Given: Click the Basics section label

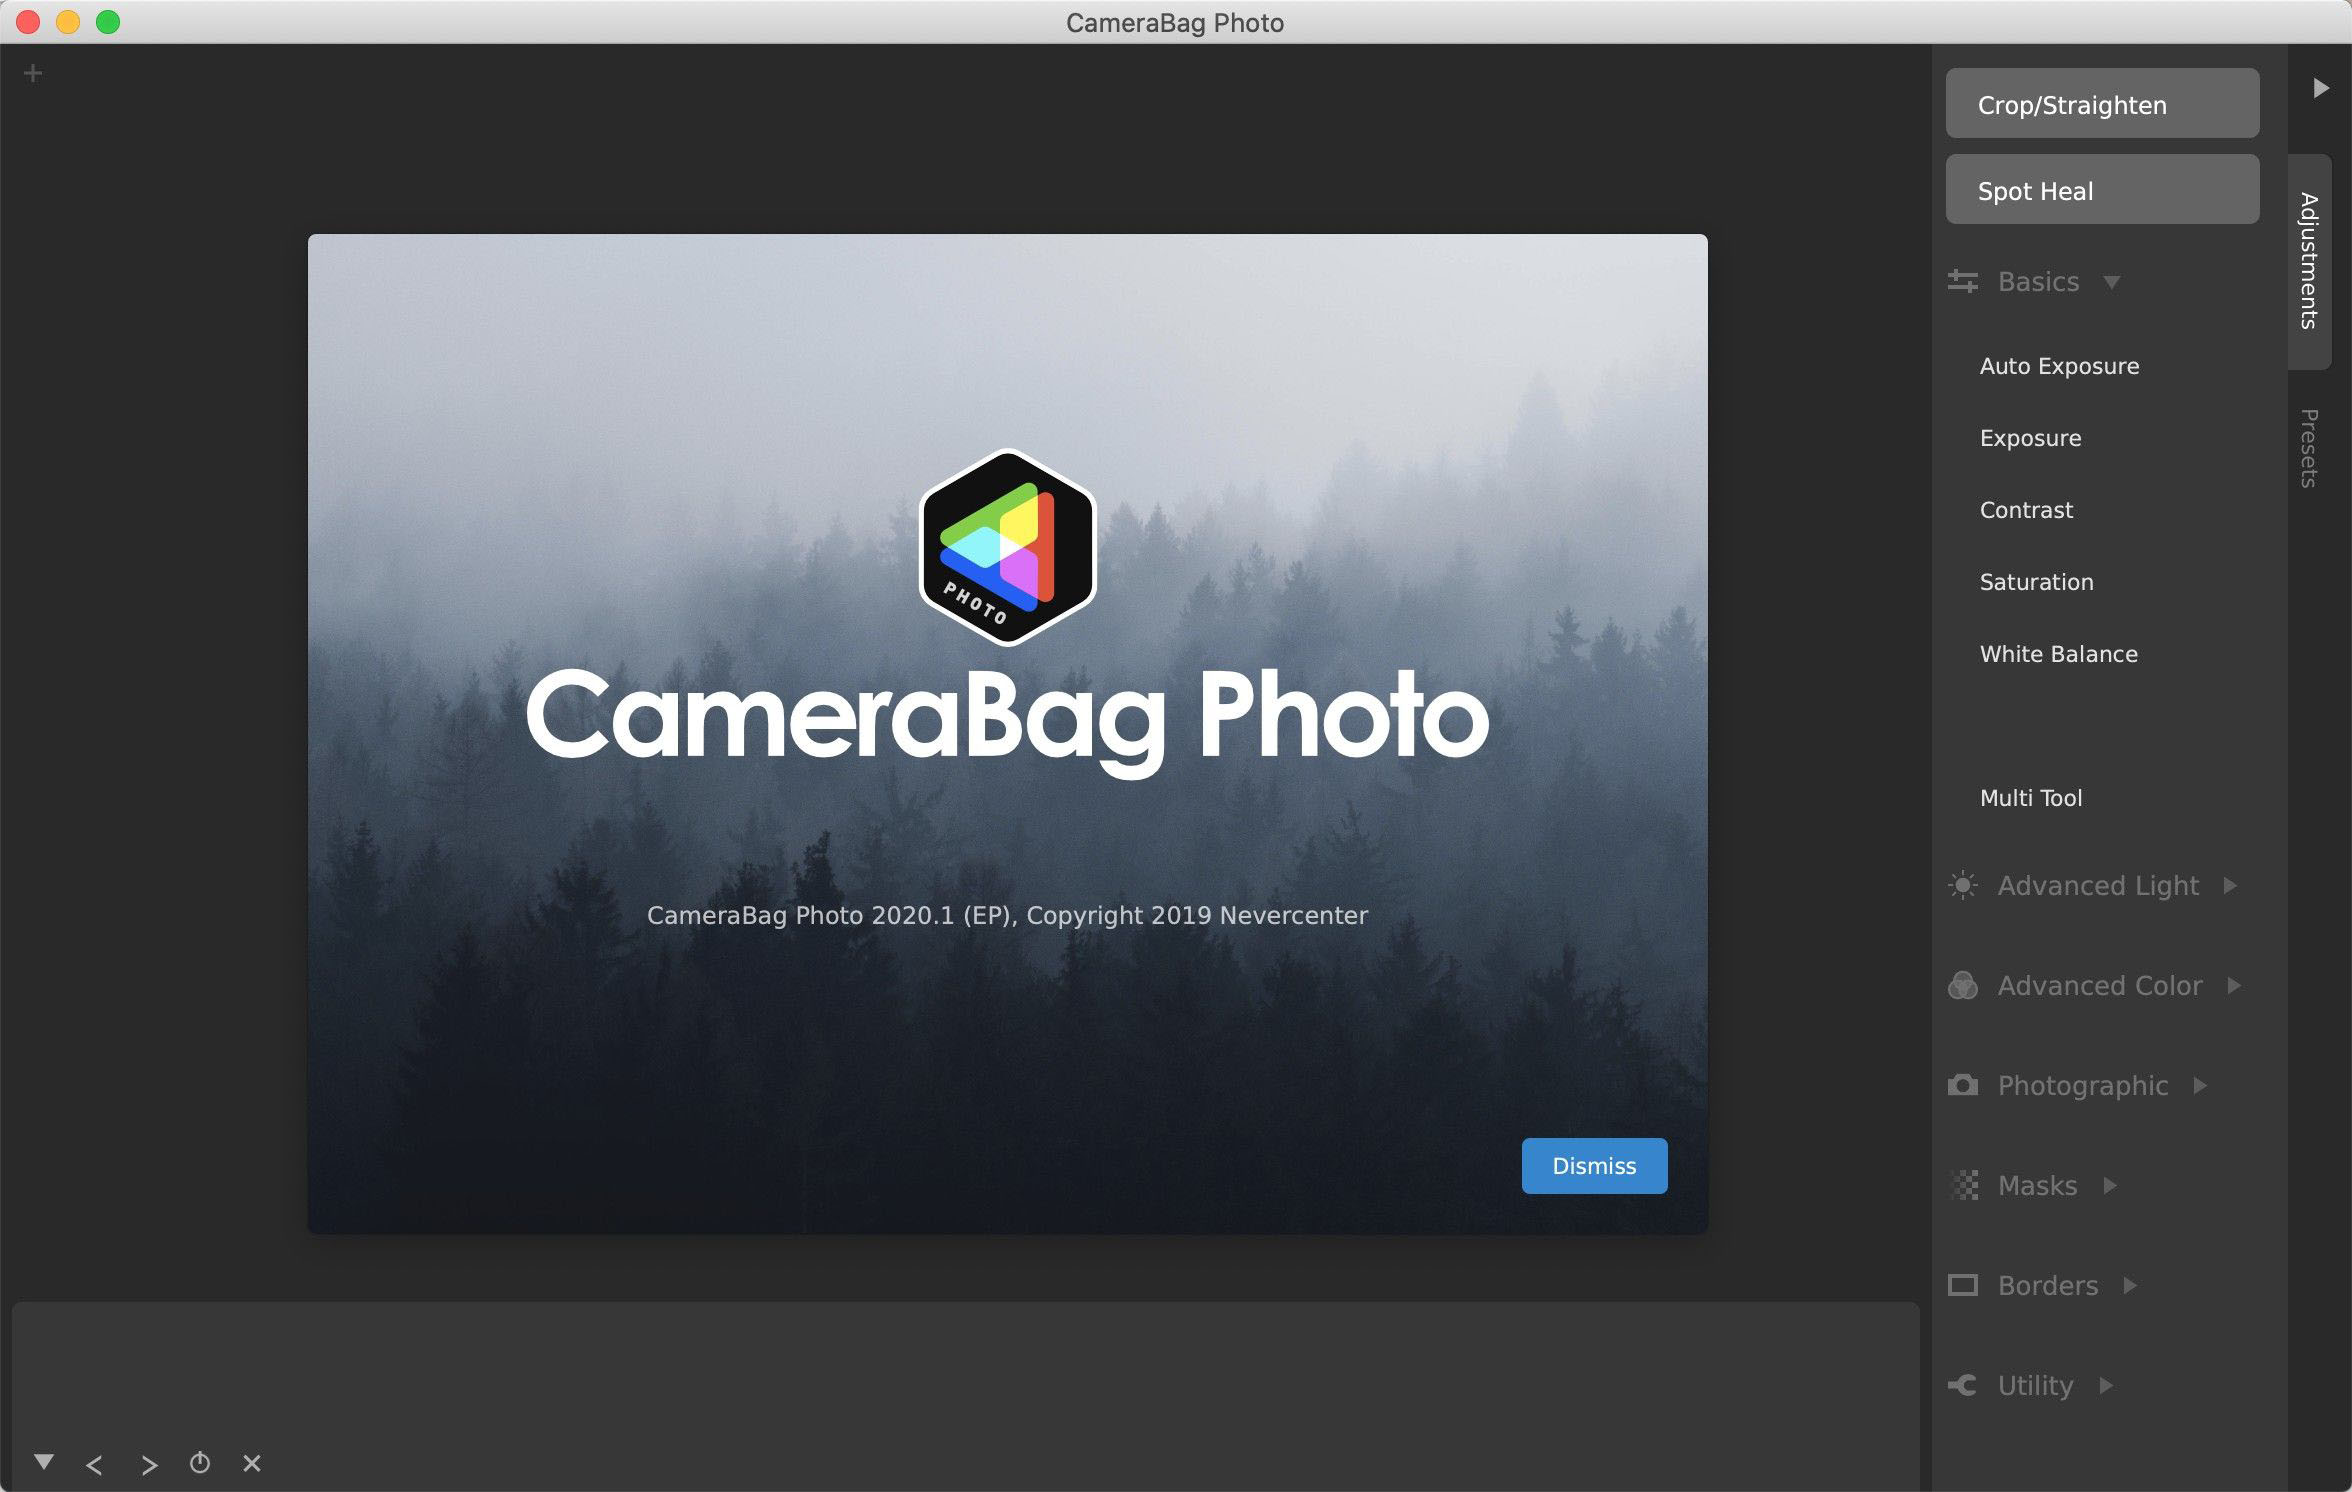Looking at the screenshot, I should [2038, 282].
